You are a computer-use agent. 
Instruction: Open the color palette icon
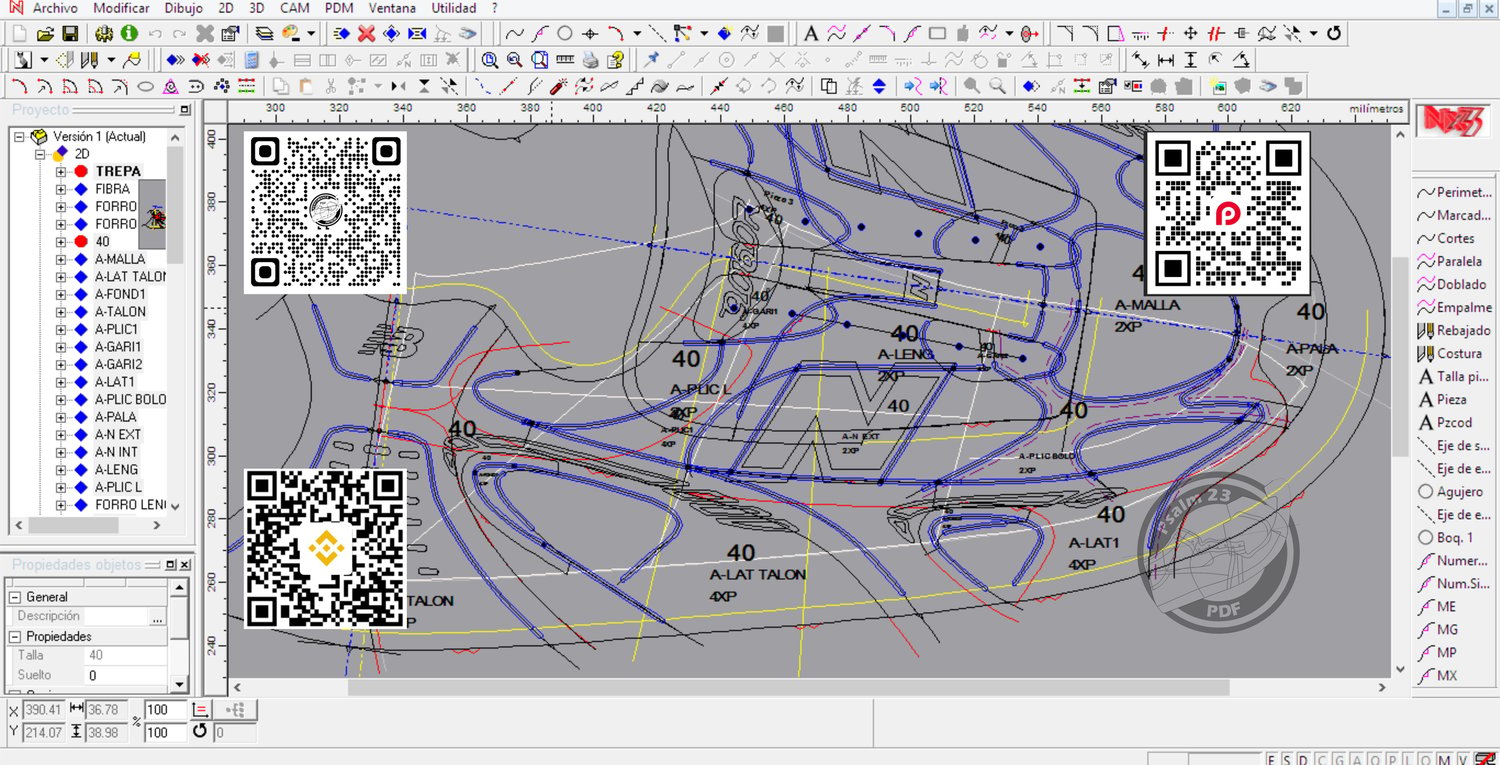(292, 33)
